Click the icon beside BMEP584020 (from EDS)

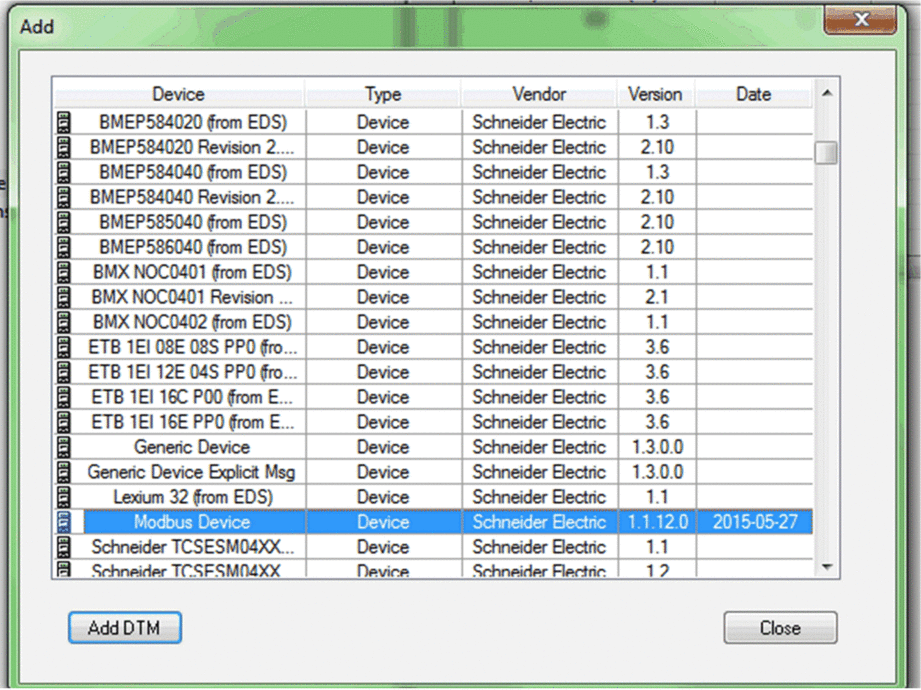(63, 122)
